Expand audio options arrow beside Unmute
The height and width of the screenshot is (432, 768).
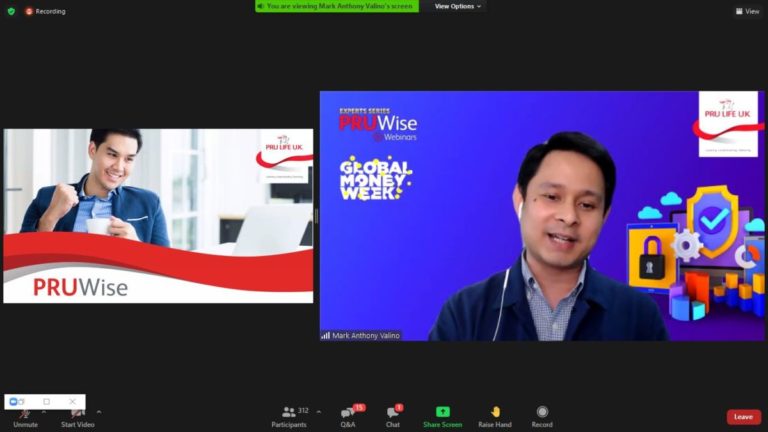[x=44, y=412]
